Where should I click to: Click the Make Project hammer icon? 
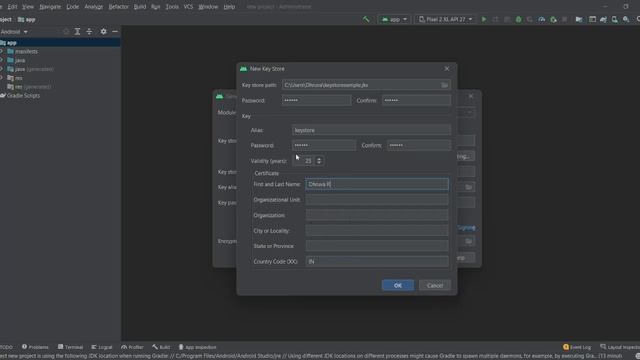(366, 19)
